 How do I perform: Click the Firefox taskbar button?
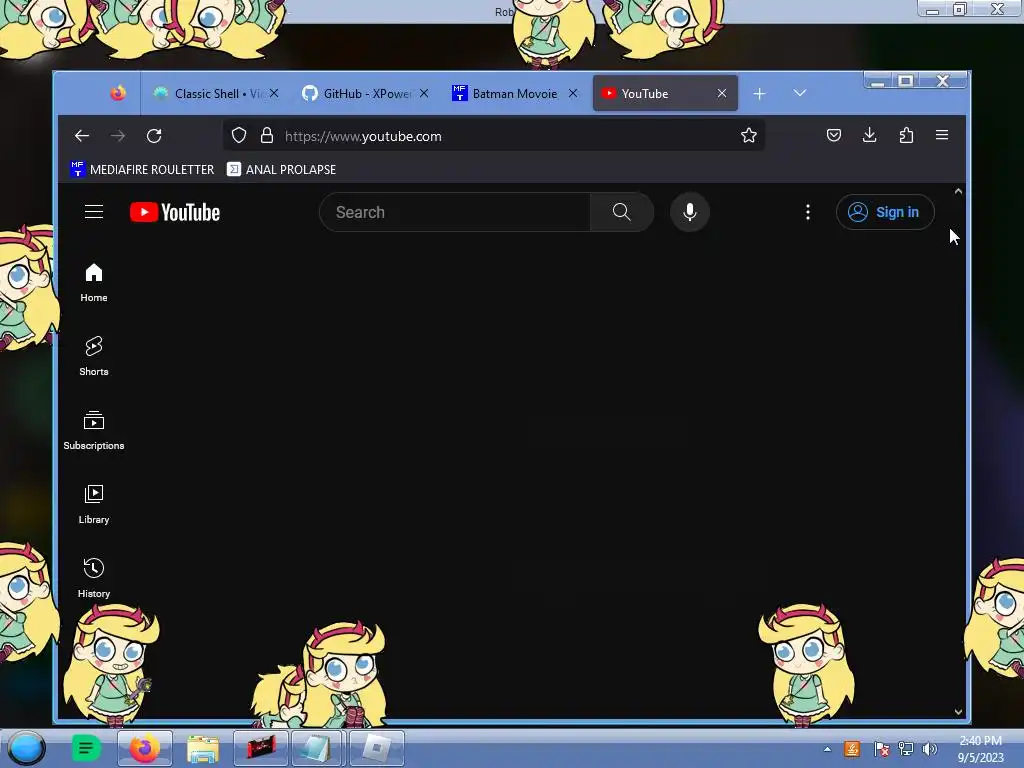[x=145, y=748]
